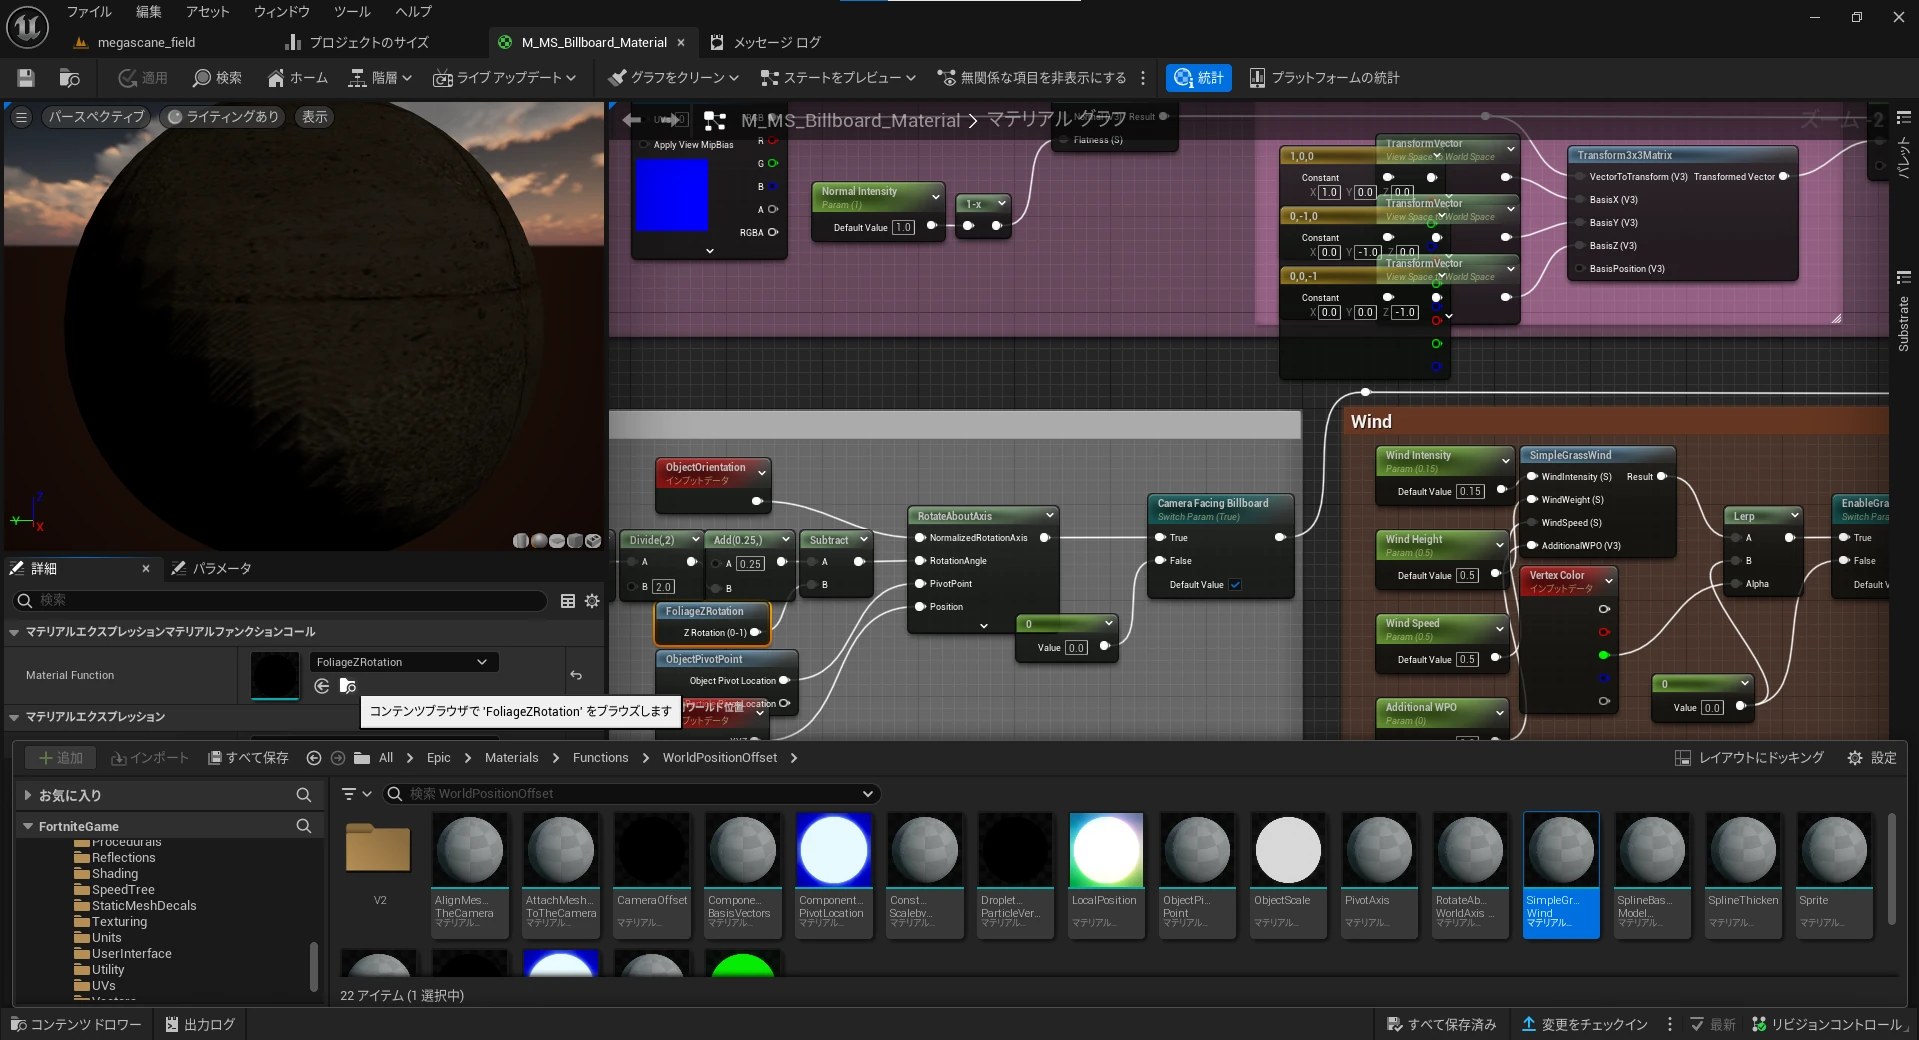Click レイアウトにドッキング

[1750, 758]
